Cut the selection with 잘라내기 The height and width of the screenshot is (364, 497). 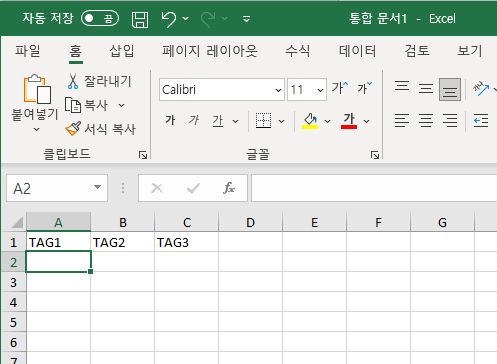[x=99, y=81]
